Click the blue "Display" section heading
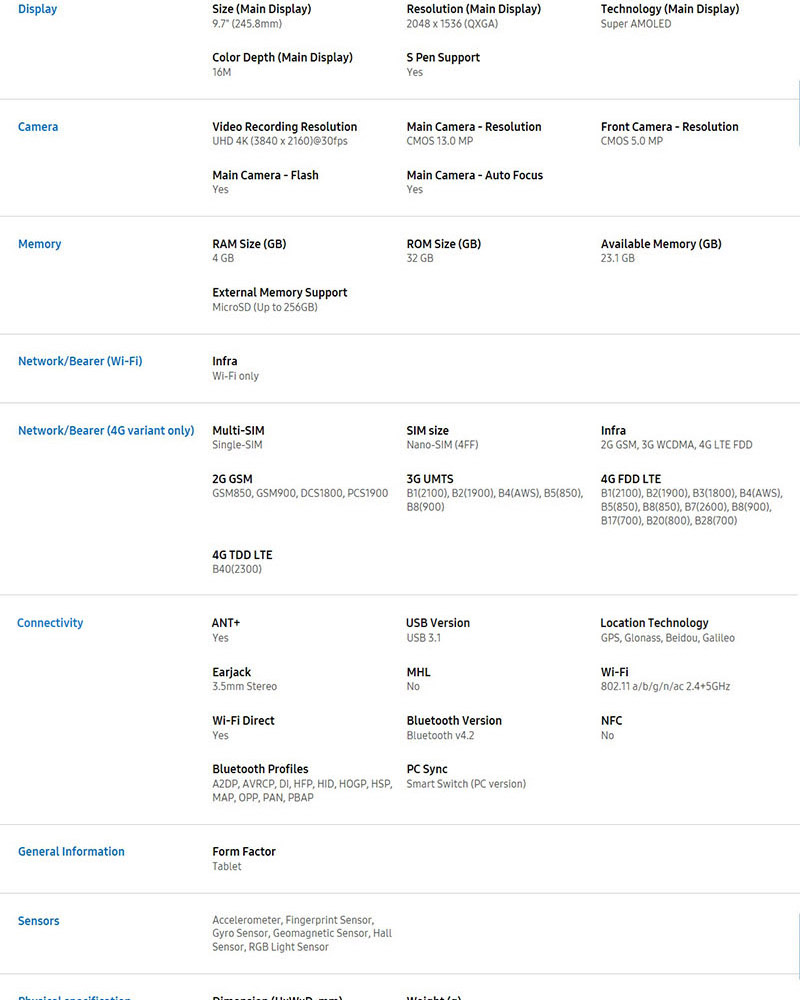The width and height of the screenshot is (800, 1000). pos(38,9)
